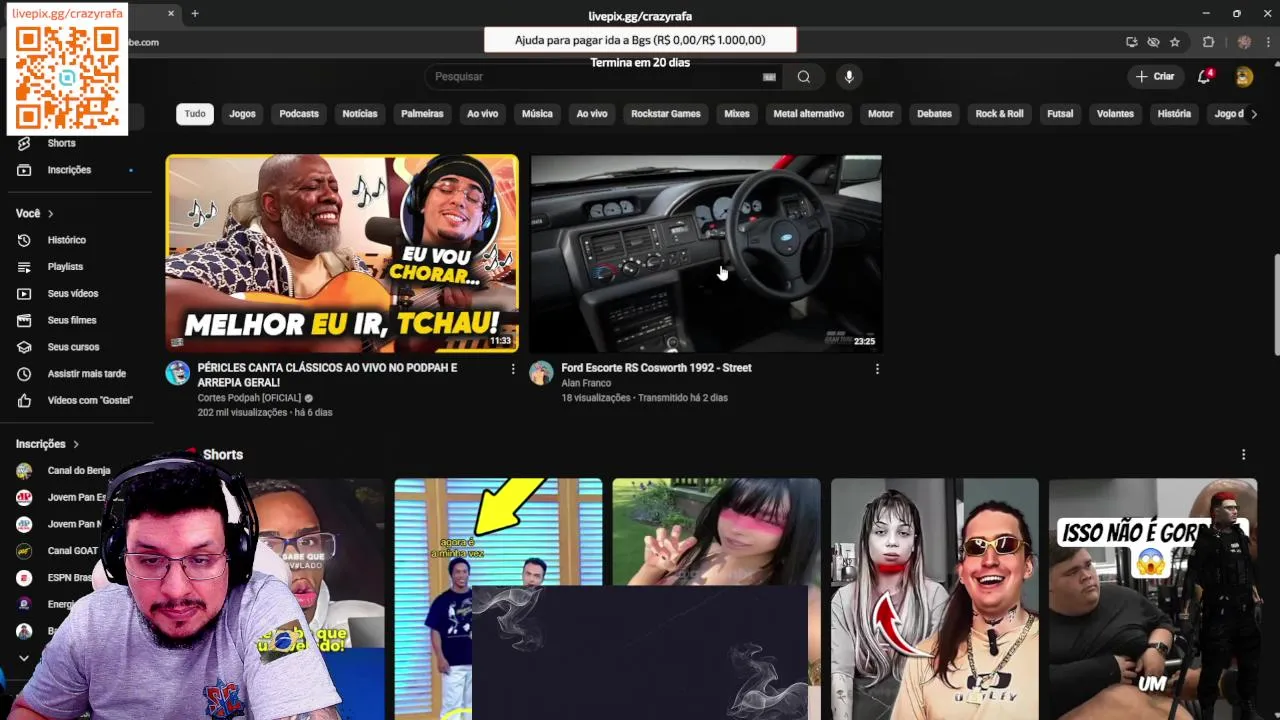Screen dimensions: 1280x720
Task: Select the Tudo filter chip
Action: tap(195, 114)
